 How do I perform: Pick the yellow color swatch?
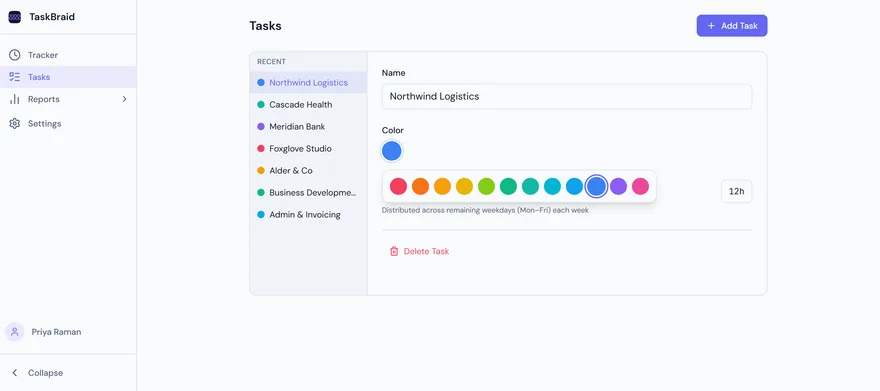pyautogui.click(x=464, y=186)
